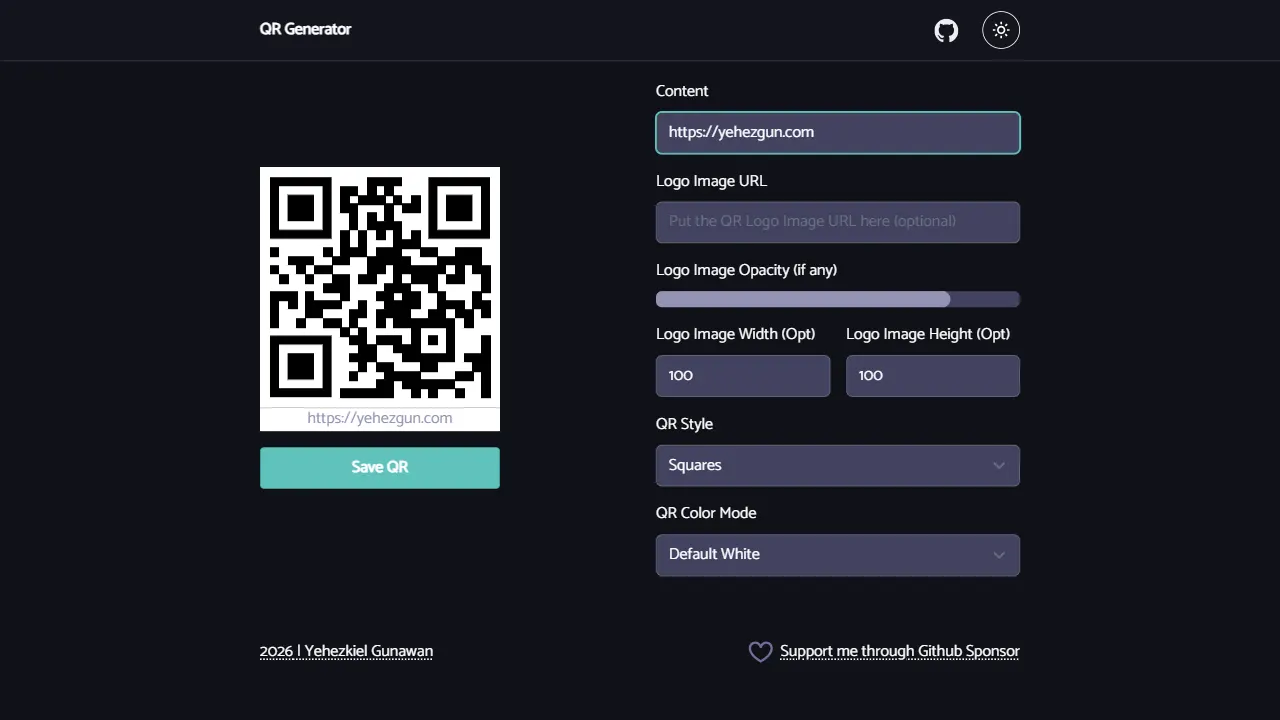
Task: Open the GitHub repository icon
Action: (x=946, y=30)
